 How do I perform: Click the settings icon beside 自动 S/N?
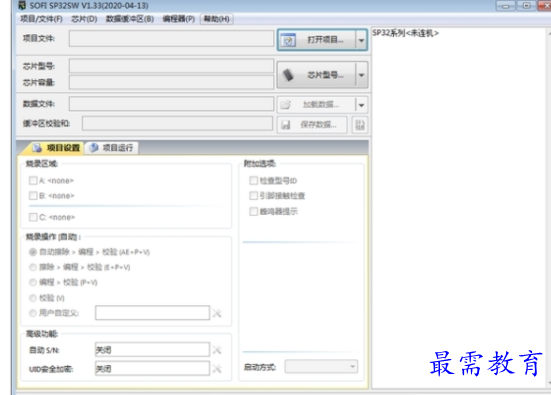pos(217,350)
